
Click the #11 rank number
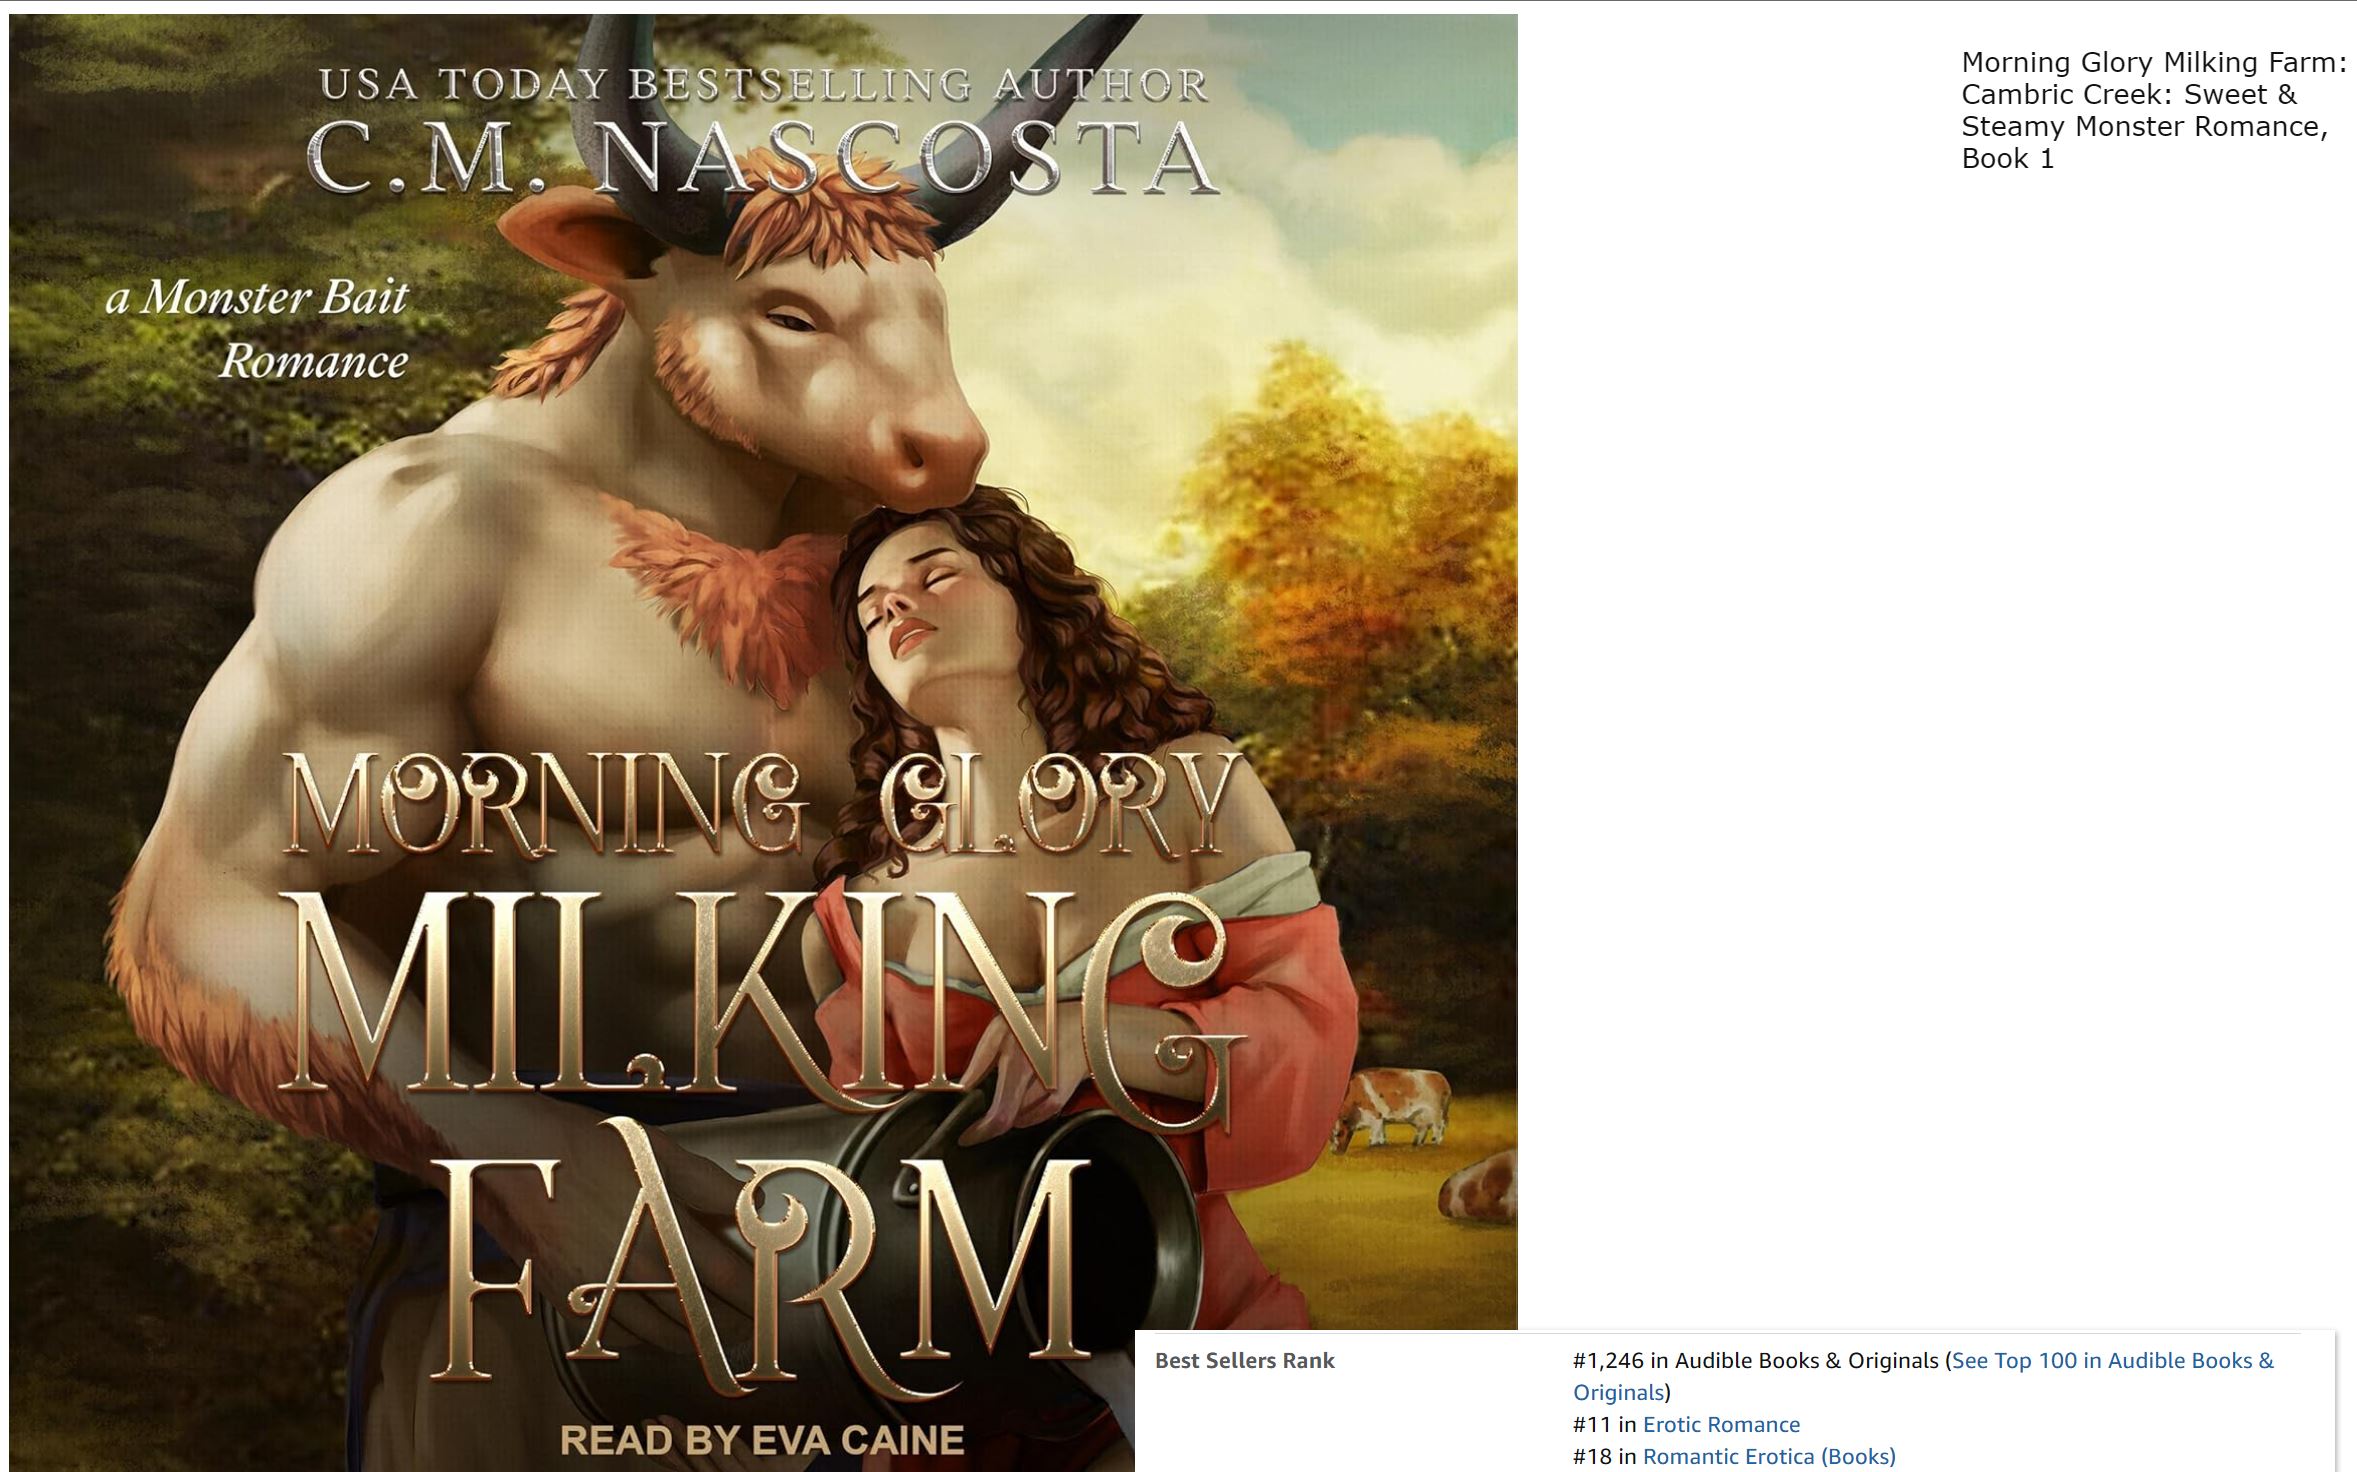tap(1591, 1424)
